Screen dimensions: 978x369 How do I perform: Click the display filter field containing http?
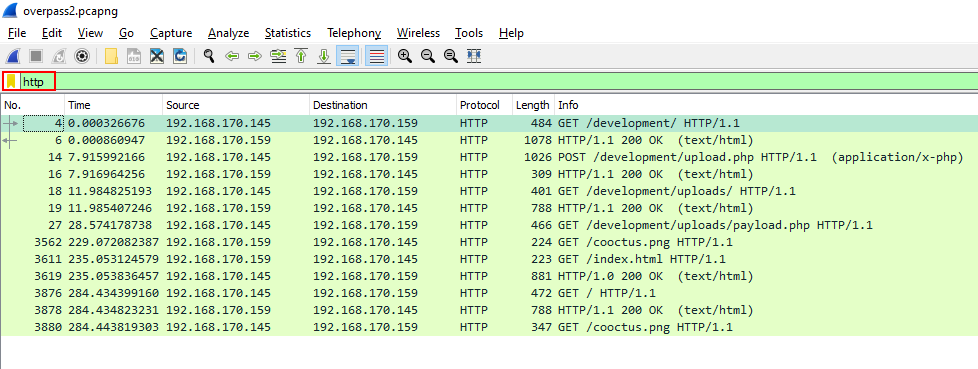pyautogui.click(x=499, y=81)
